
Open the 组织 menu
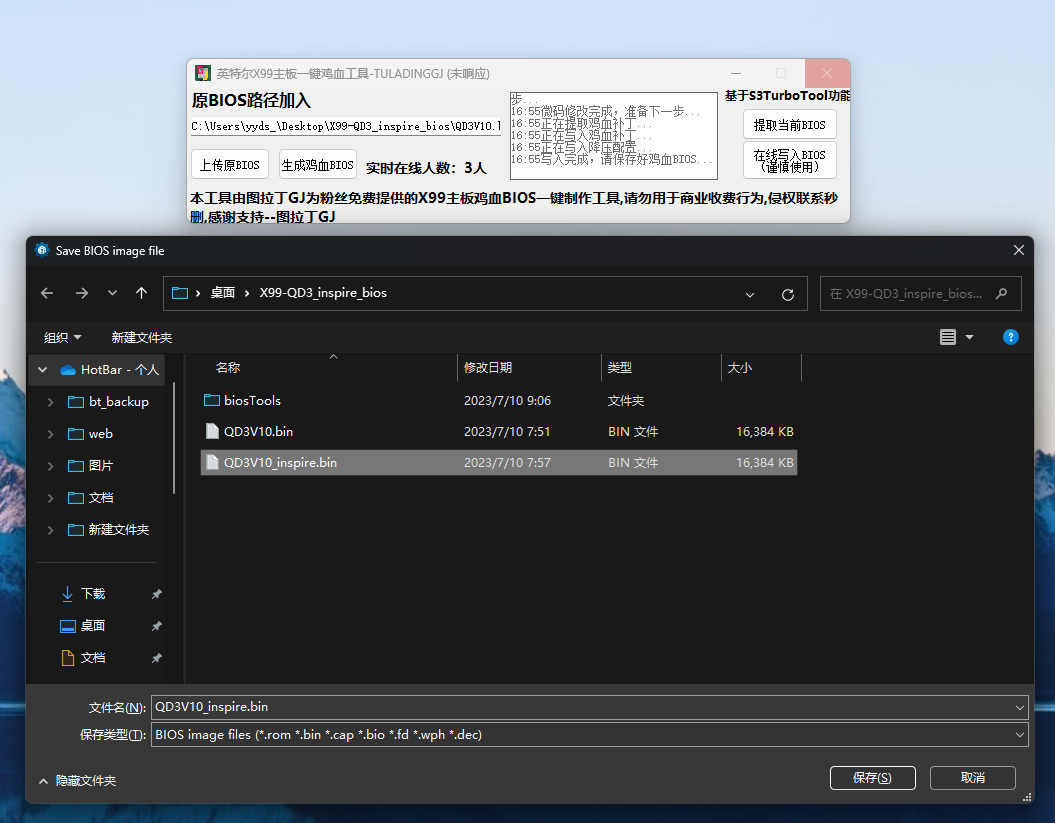(63, 337)
